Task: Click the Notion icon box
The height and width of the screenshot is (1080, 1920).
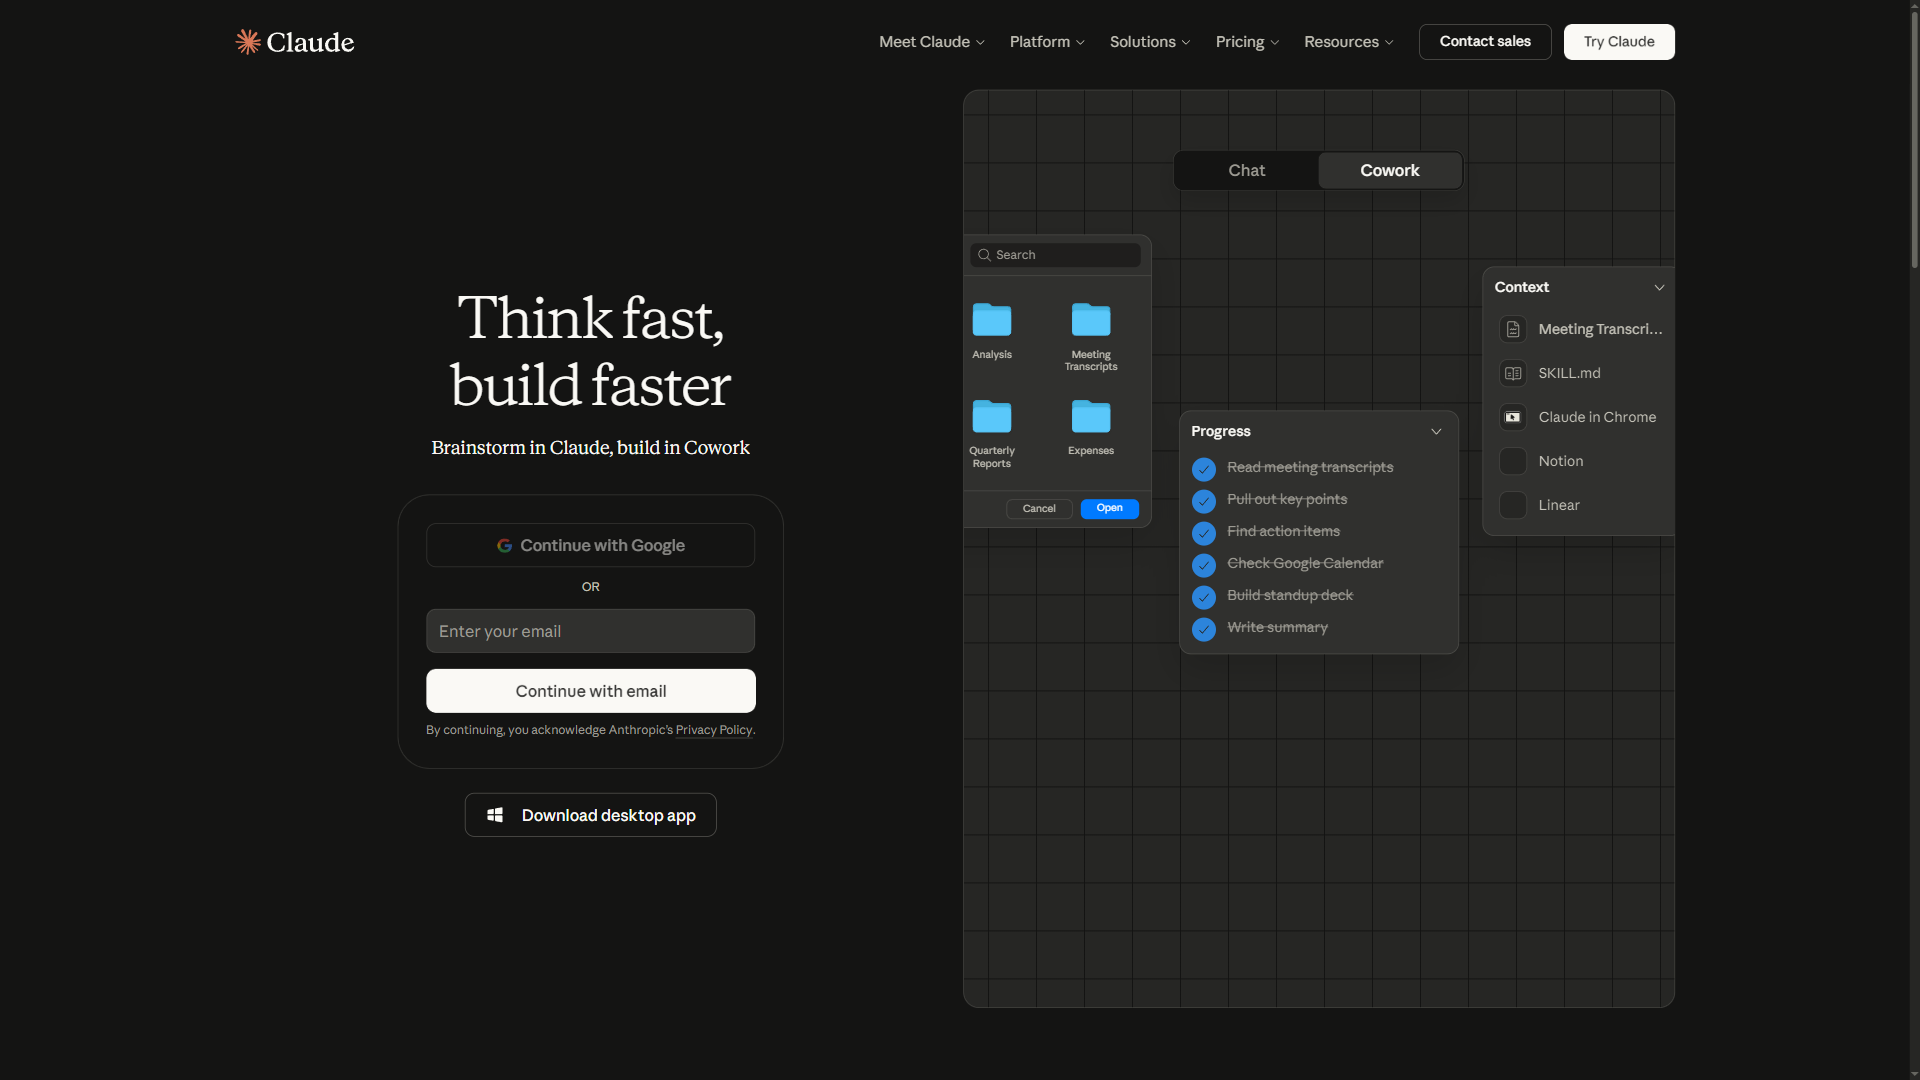Action: (x=1513, y=461)
